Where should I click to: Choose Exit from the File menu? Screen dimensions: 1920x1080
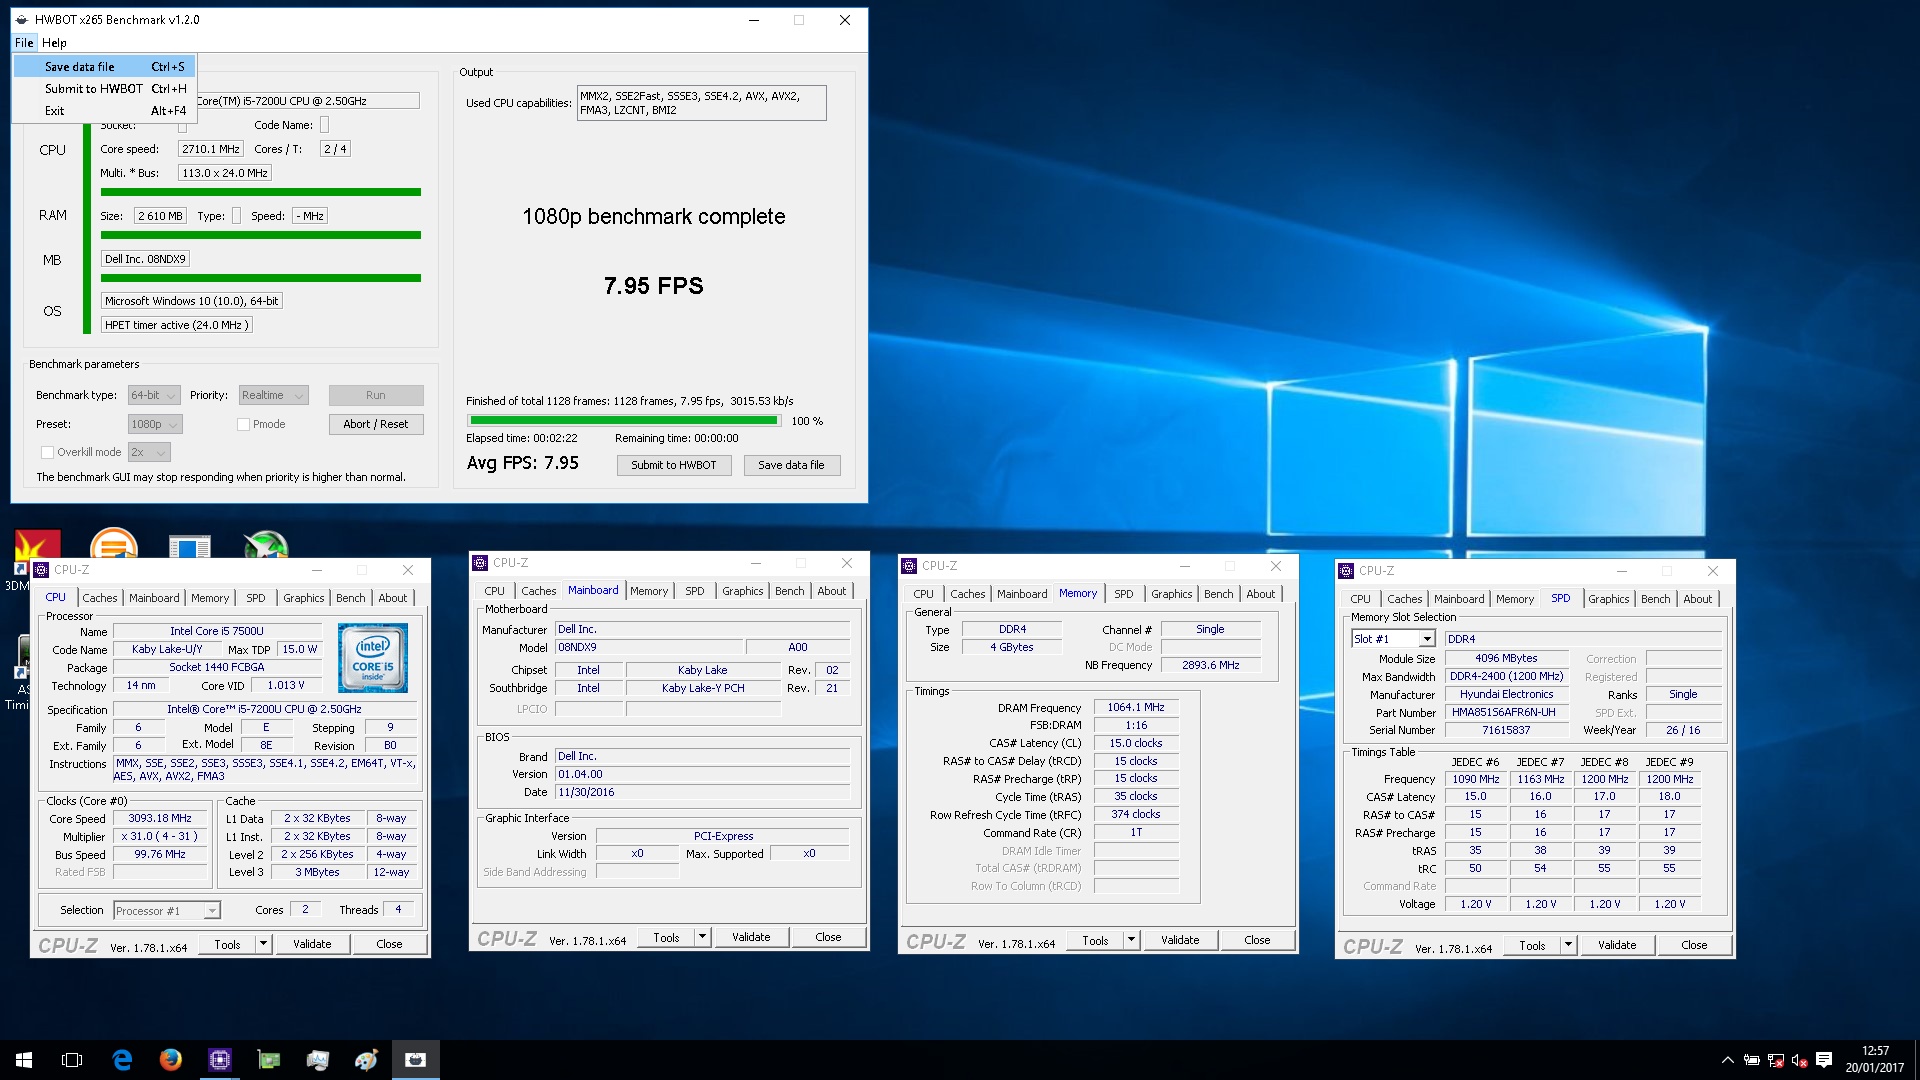pos(104,111)
